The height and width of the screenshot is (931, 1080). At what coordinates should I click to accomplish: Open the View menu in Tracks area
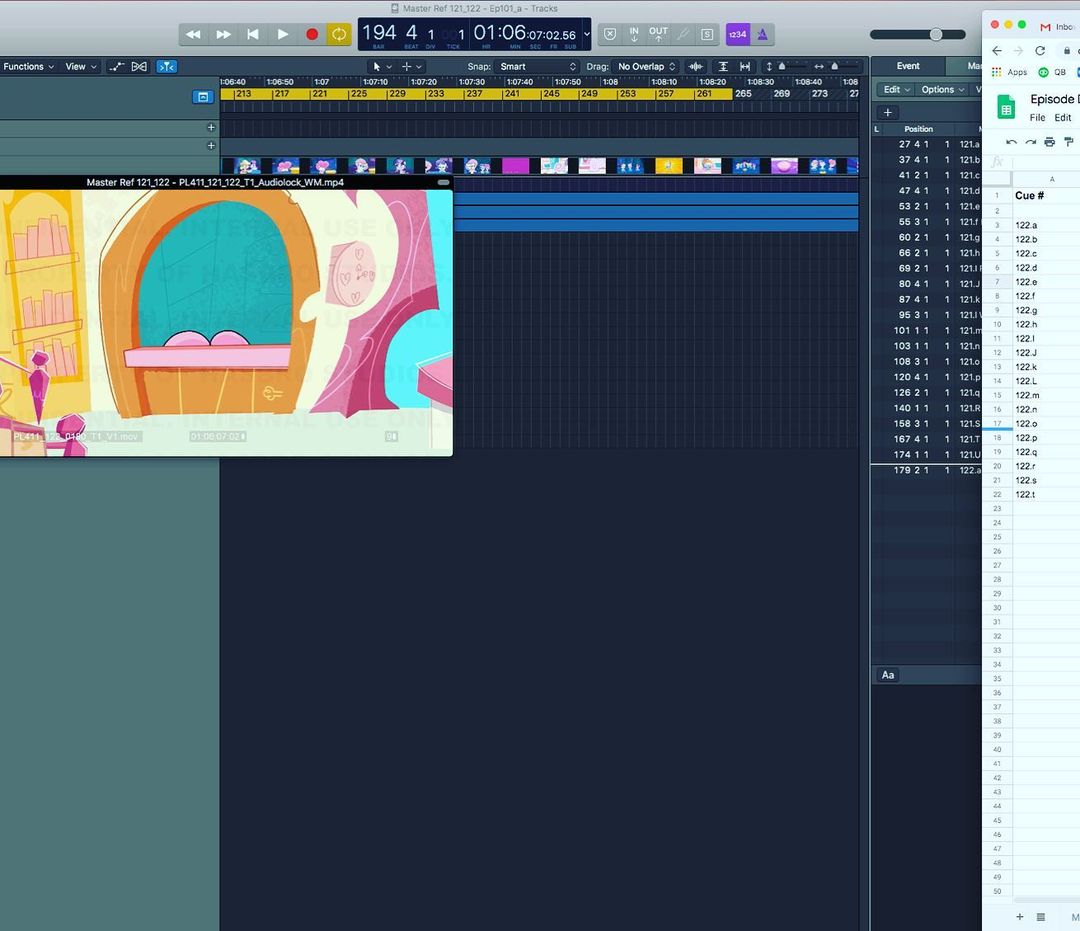(x=81, y=67)
